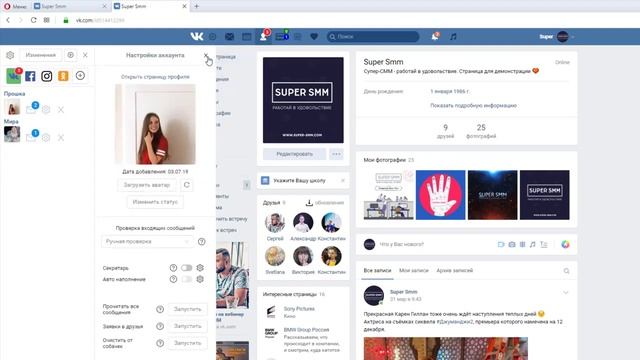640x360 pixels.
Task: Open a new browser tab with plus
Action: (196, 6)
